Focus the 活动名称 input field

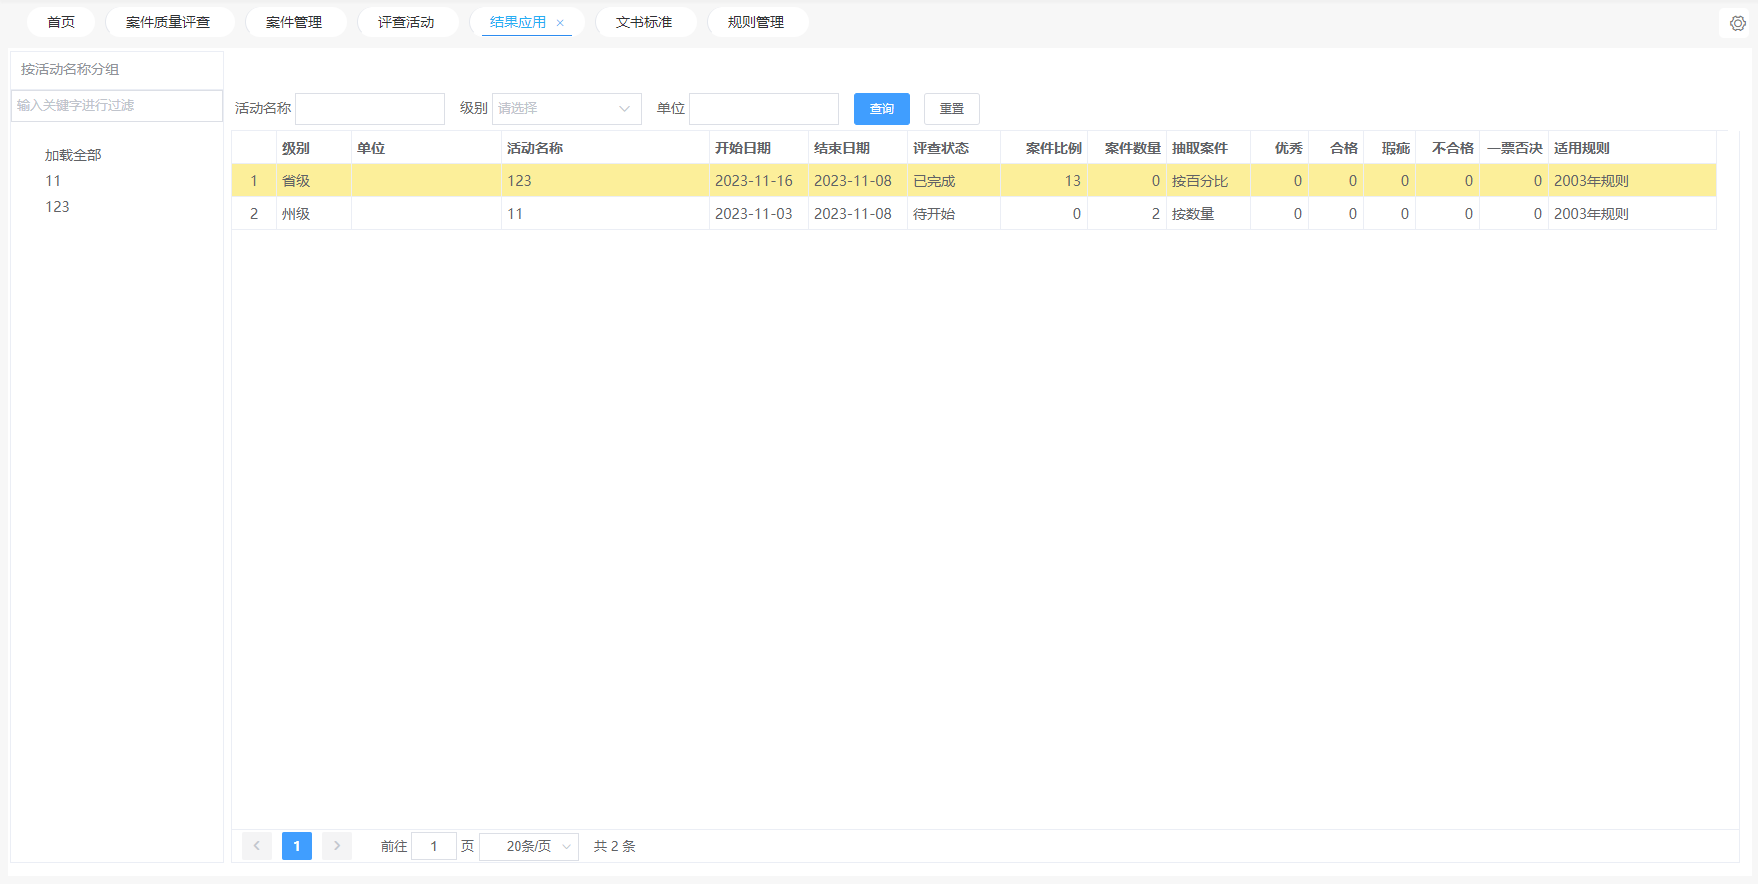370,108
